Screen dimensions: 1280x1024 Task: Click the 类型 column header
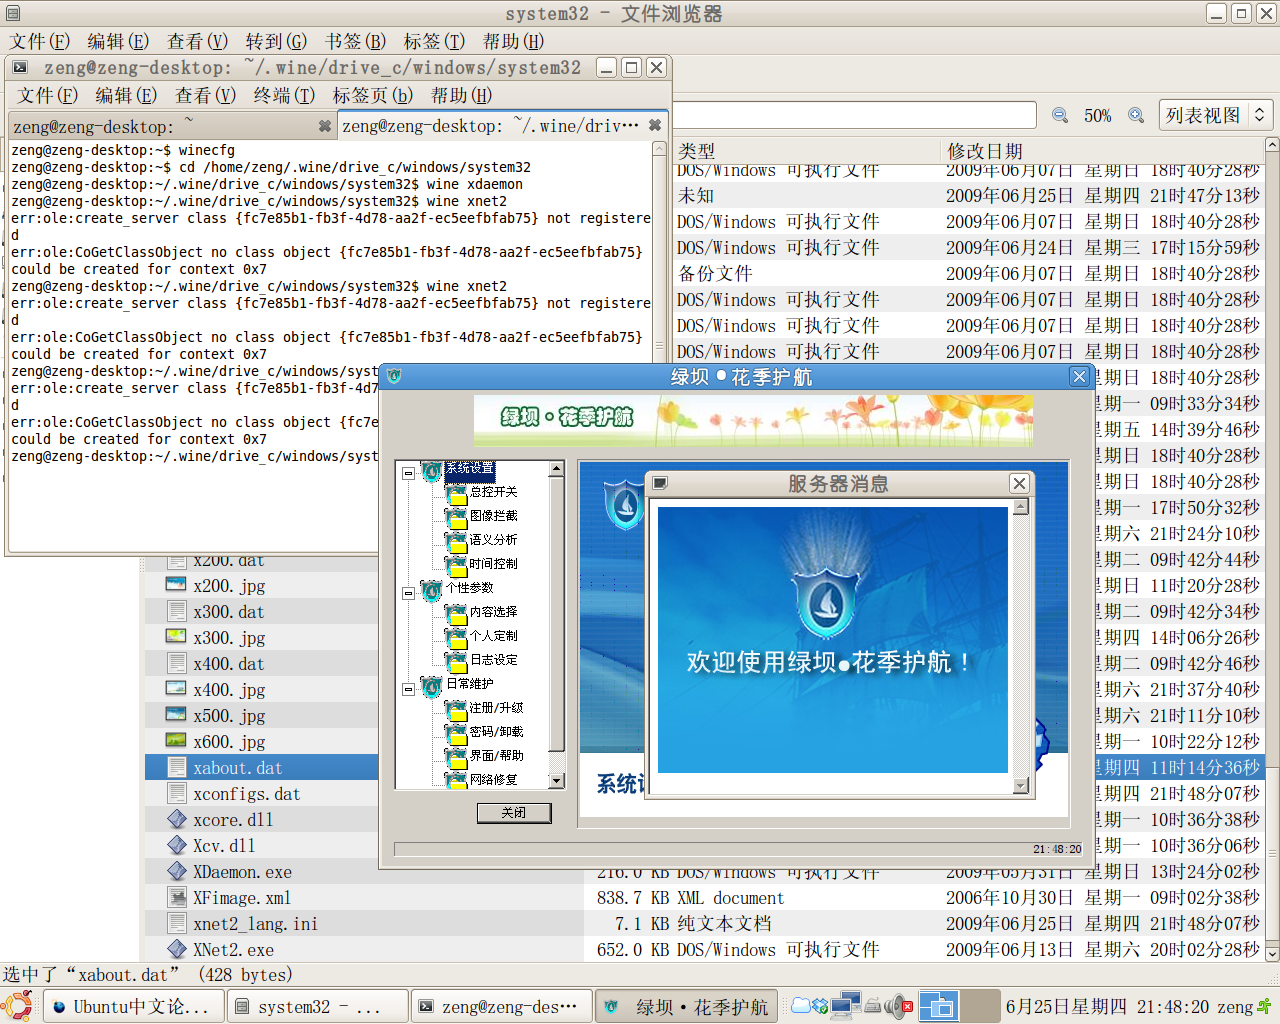[807, 150]
